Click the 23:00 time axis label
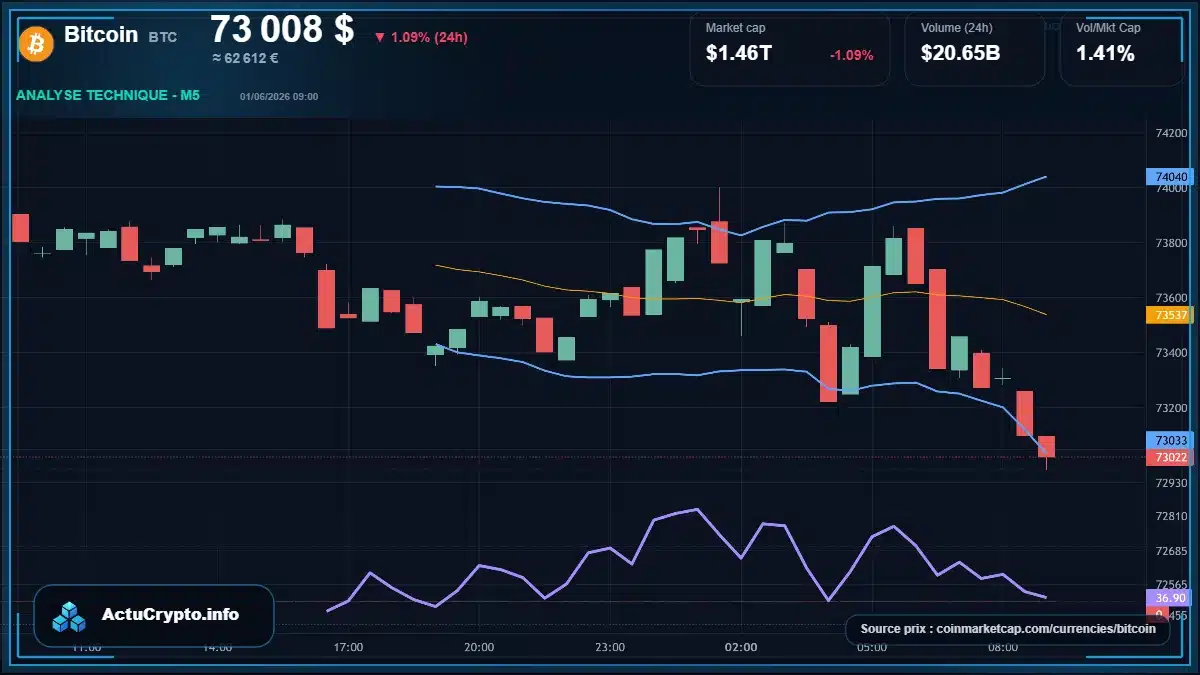The width and height of the screenshot is (1200, 675). (x=610, y=647)
